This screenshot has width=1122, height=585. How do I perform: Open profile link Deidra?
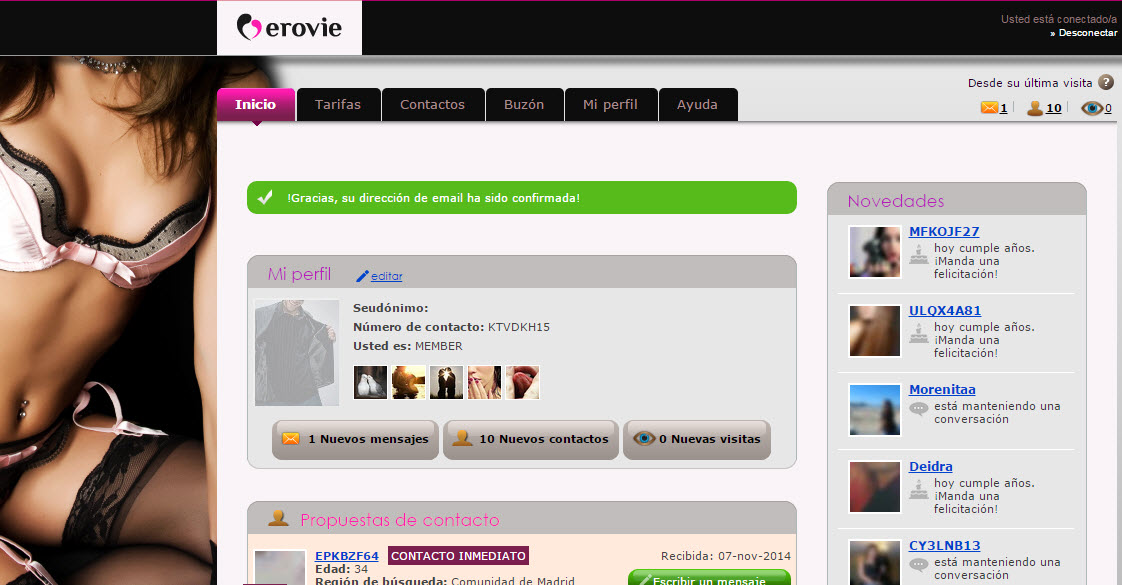coord(930,466)
